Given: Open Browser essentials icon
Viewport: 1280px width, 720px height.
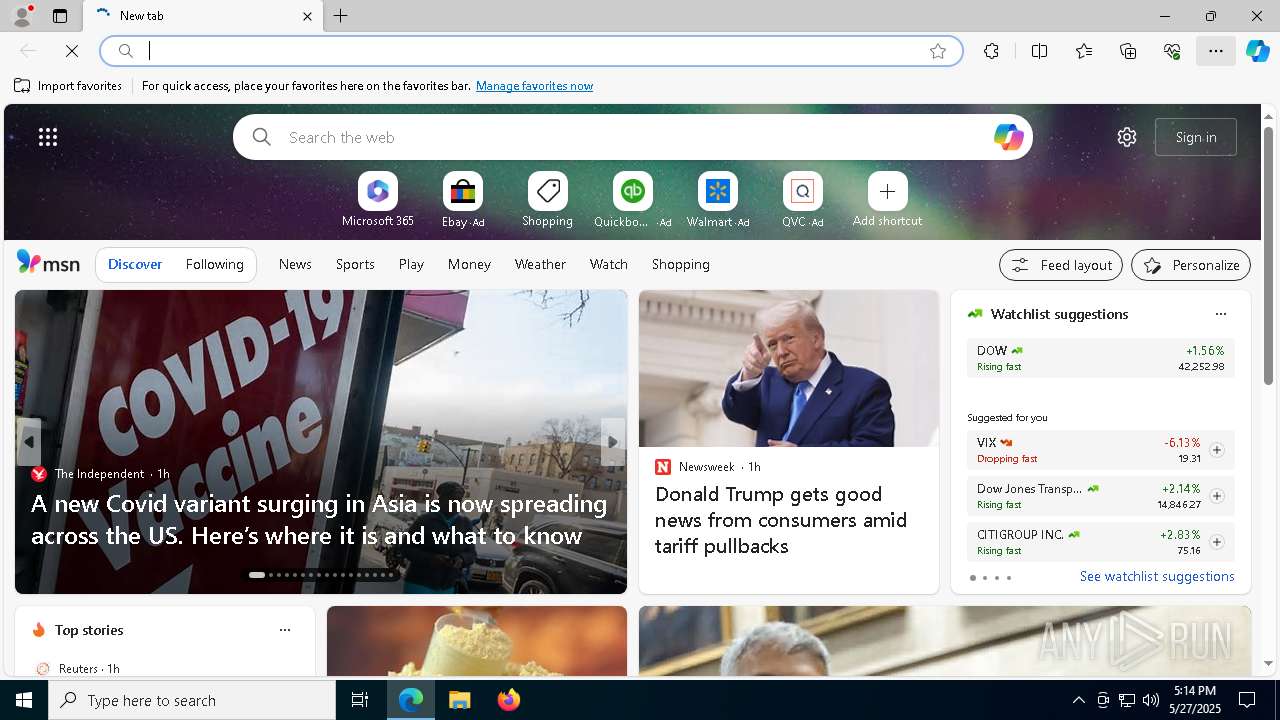Looking at the screenshot, I should pos(1172,51).
